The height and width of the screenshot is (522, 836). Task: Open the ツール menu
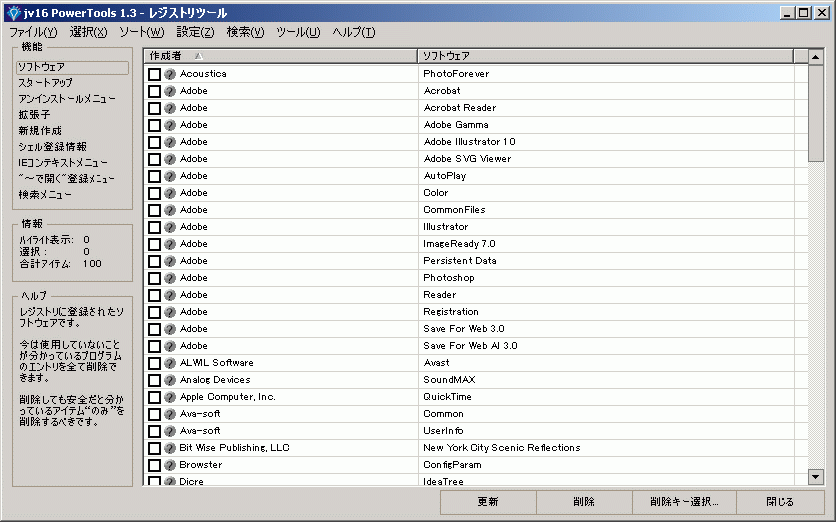(299, 33)
